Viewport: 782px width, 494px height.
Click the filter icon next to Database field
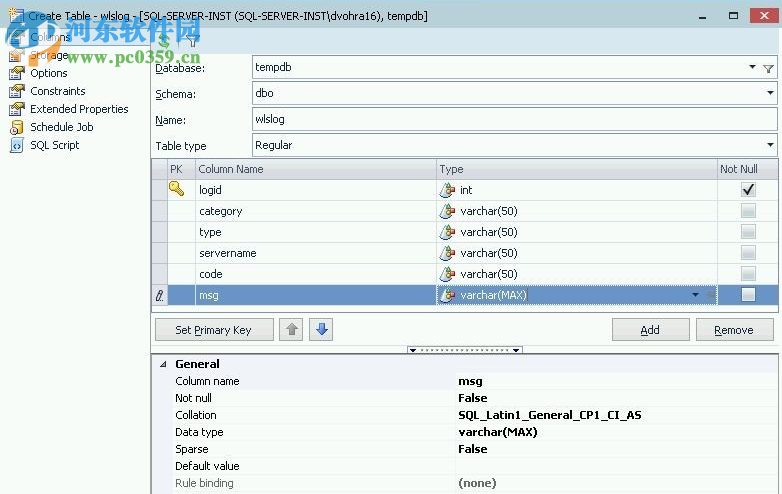coord(769,68)
